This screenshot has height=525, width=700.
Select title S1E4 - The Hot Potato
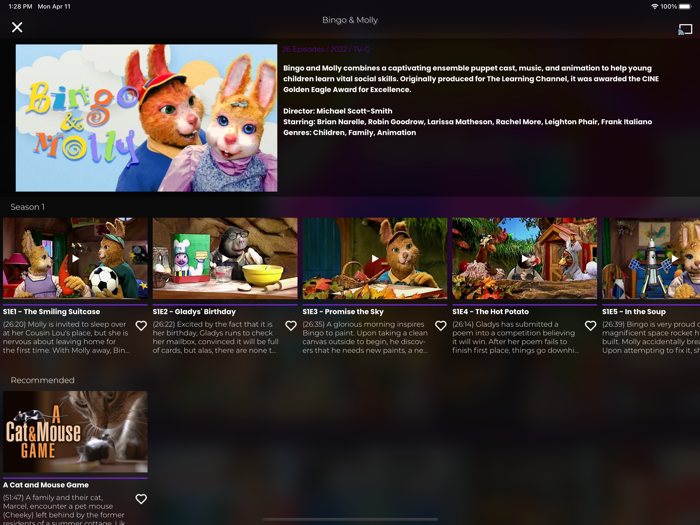pyautogui.click(x=490, y=312)
